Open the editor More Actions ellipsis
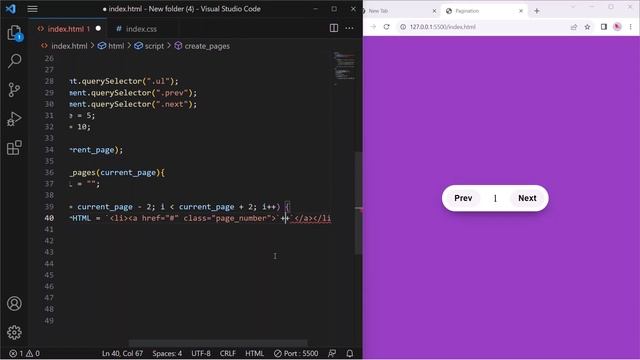The width and height of the screenshot is (640, 360). click(349, 28)
